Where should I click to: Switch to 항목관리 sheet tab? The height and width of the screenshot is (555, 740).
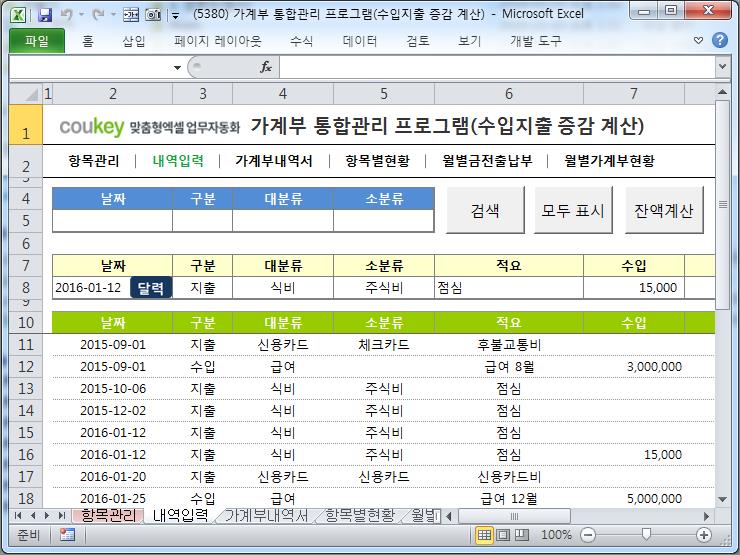(108, 515)
